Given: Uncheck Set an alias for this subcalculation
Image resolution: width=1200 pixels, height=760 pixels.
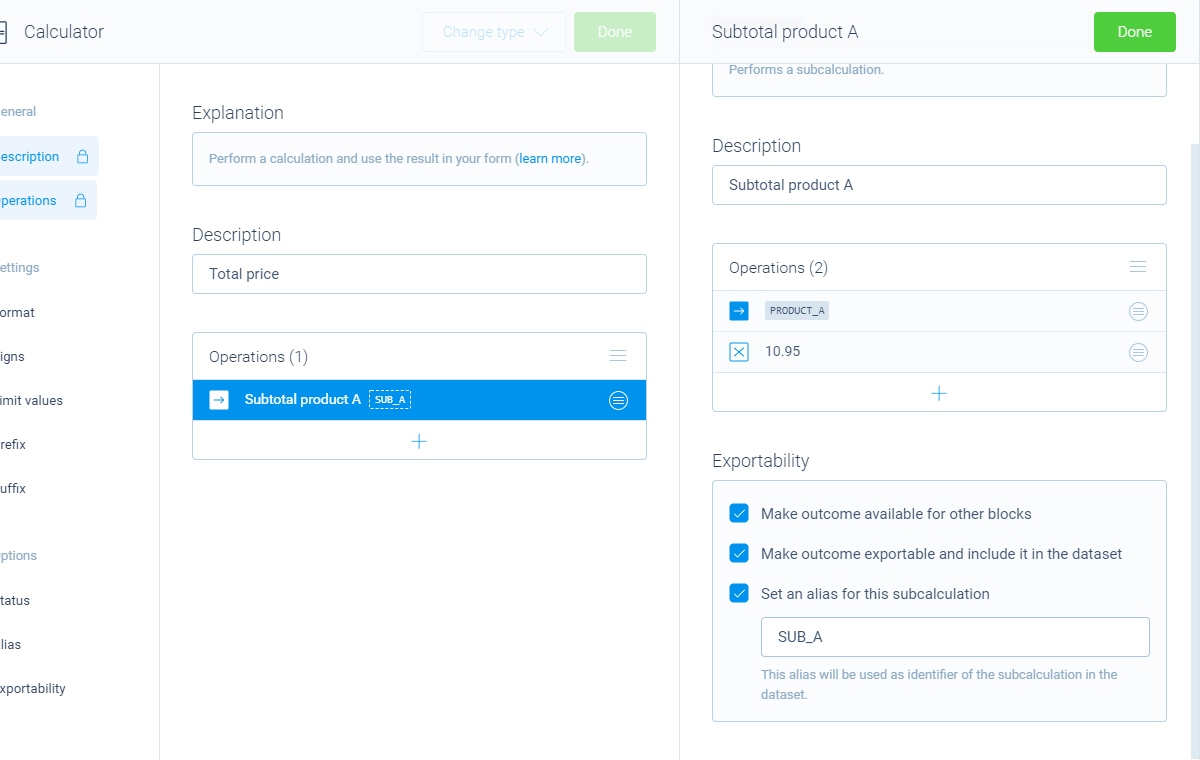Looking at the screenshot, I should coord(739,594).
